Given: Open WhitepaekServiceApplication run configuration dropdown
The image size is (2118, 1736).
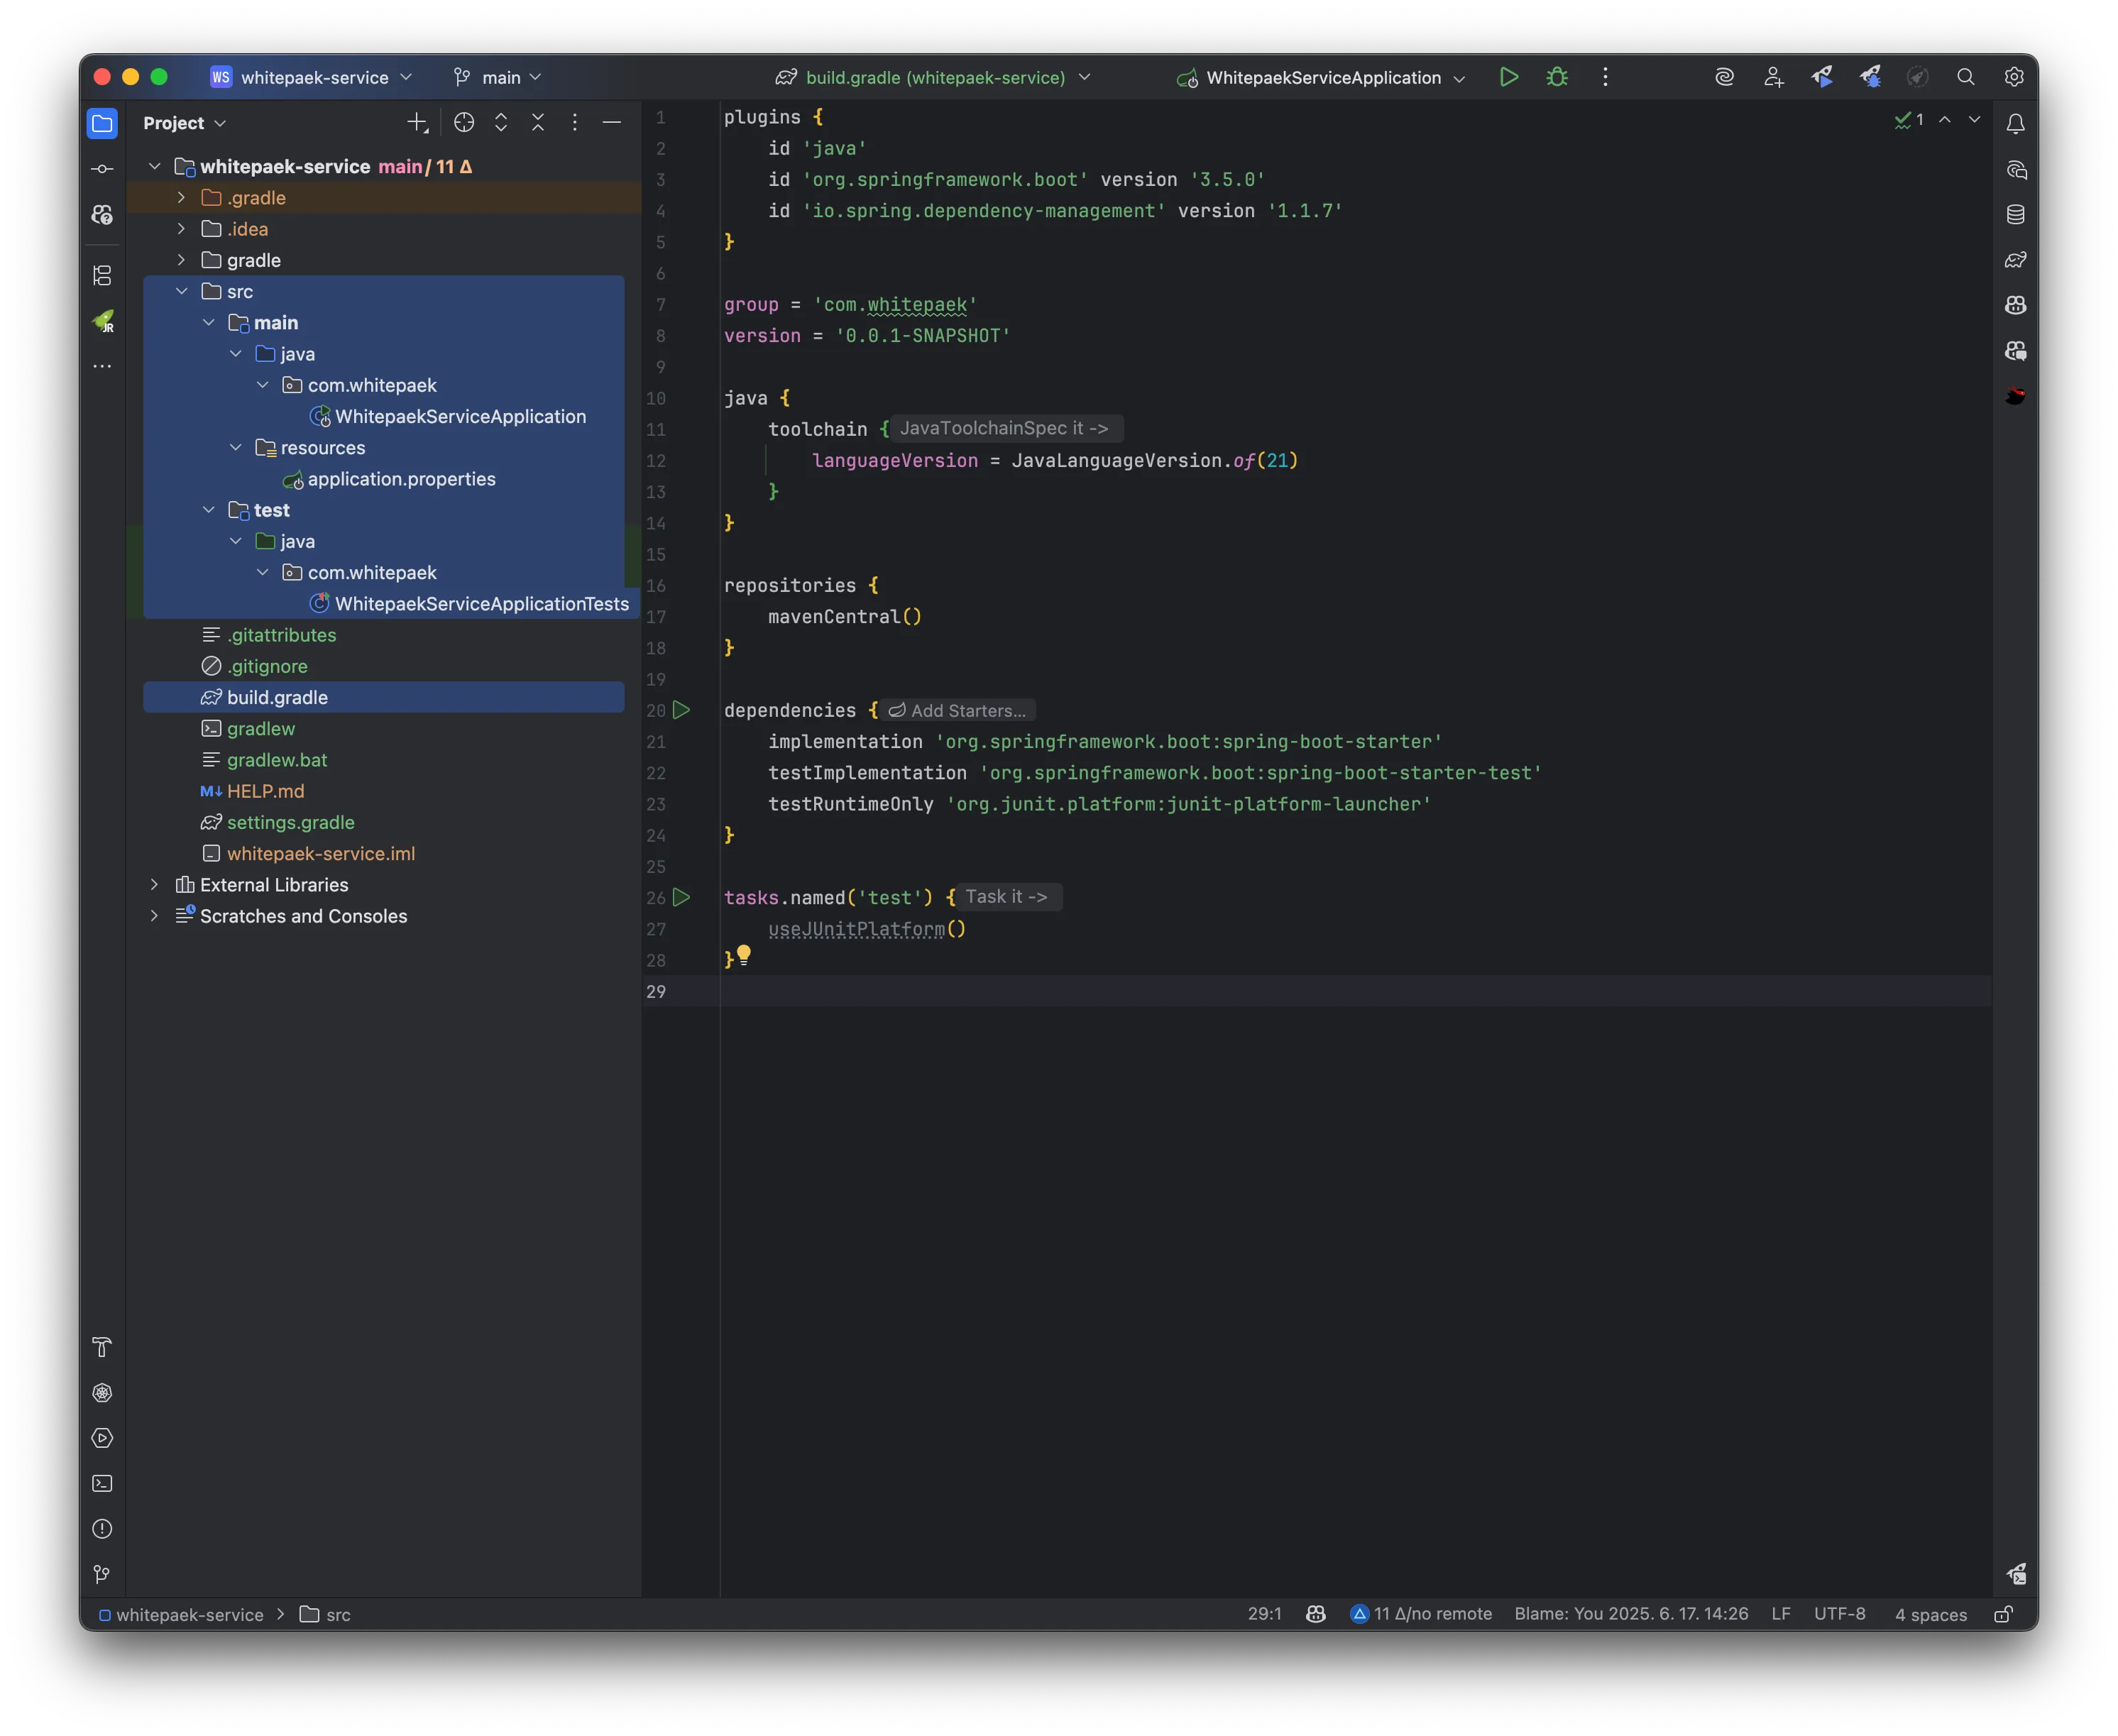Looking at the screenshot, I should 1322,77.
